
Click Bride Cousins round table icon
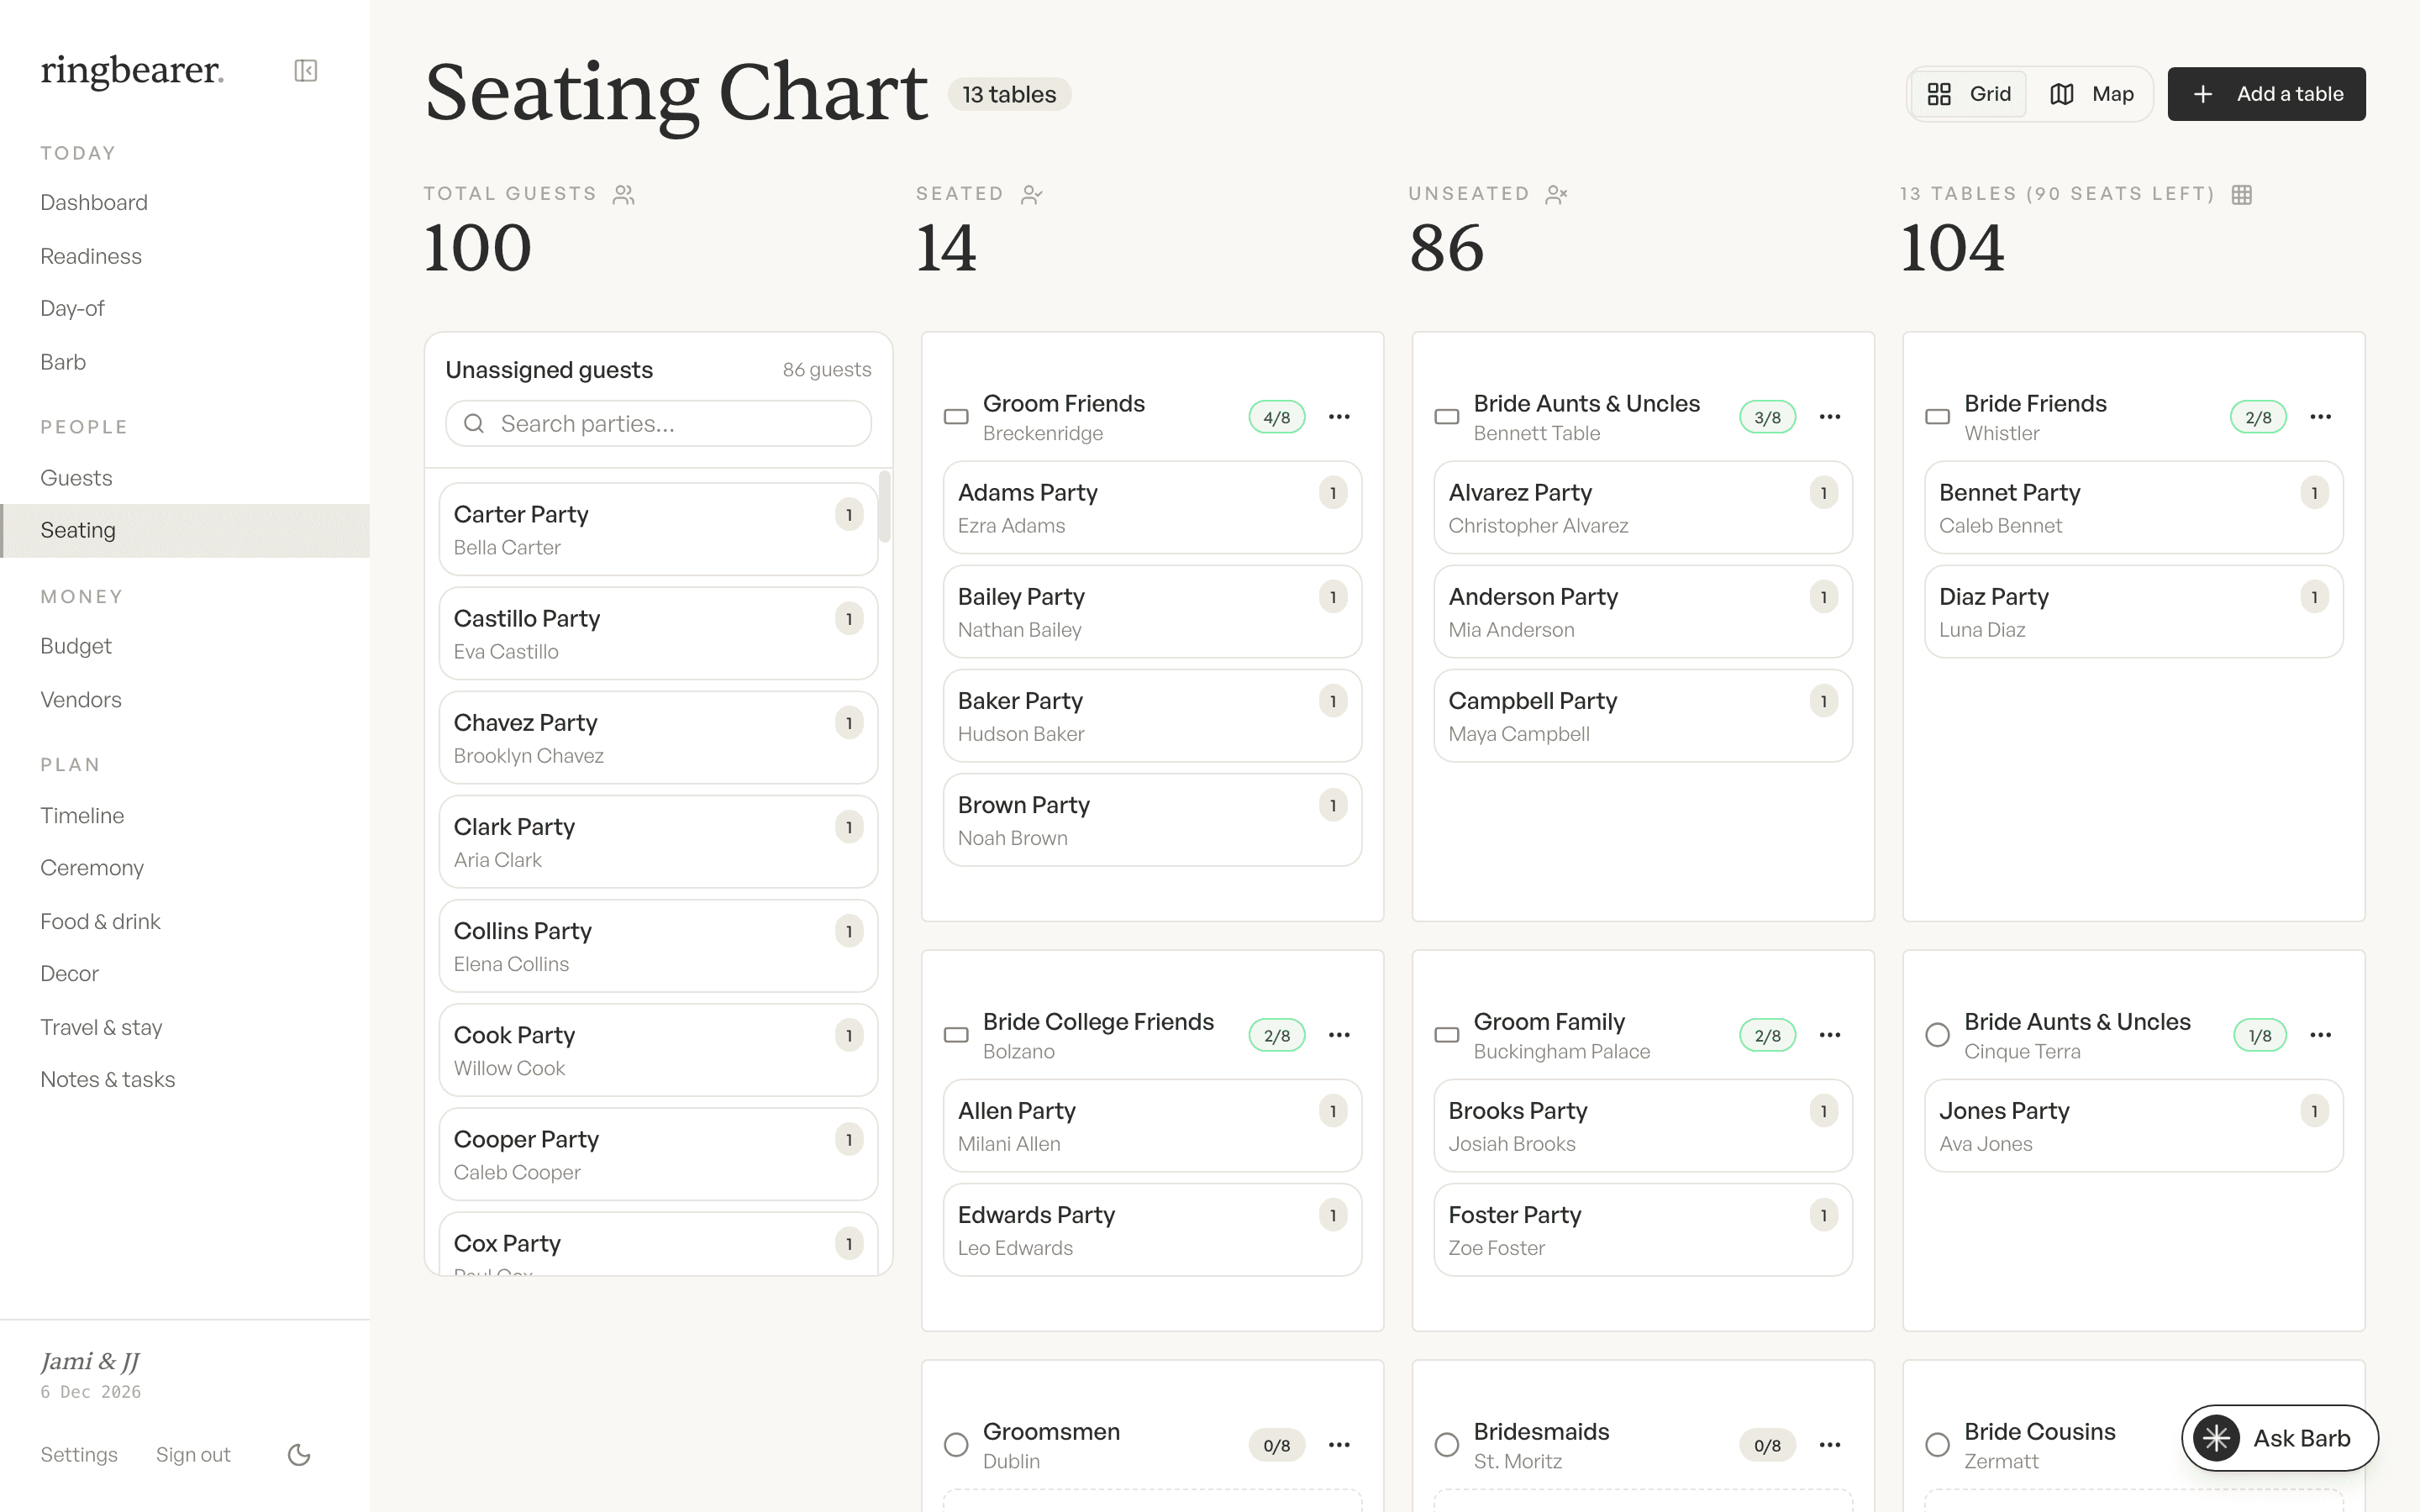pos(1938,1445)
